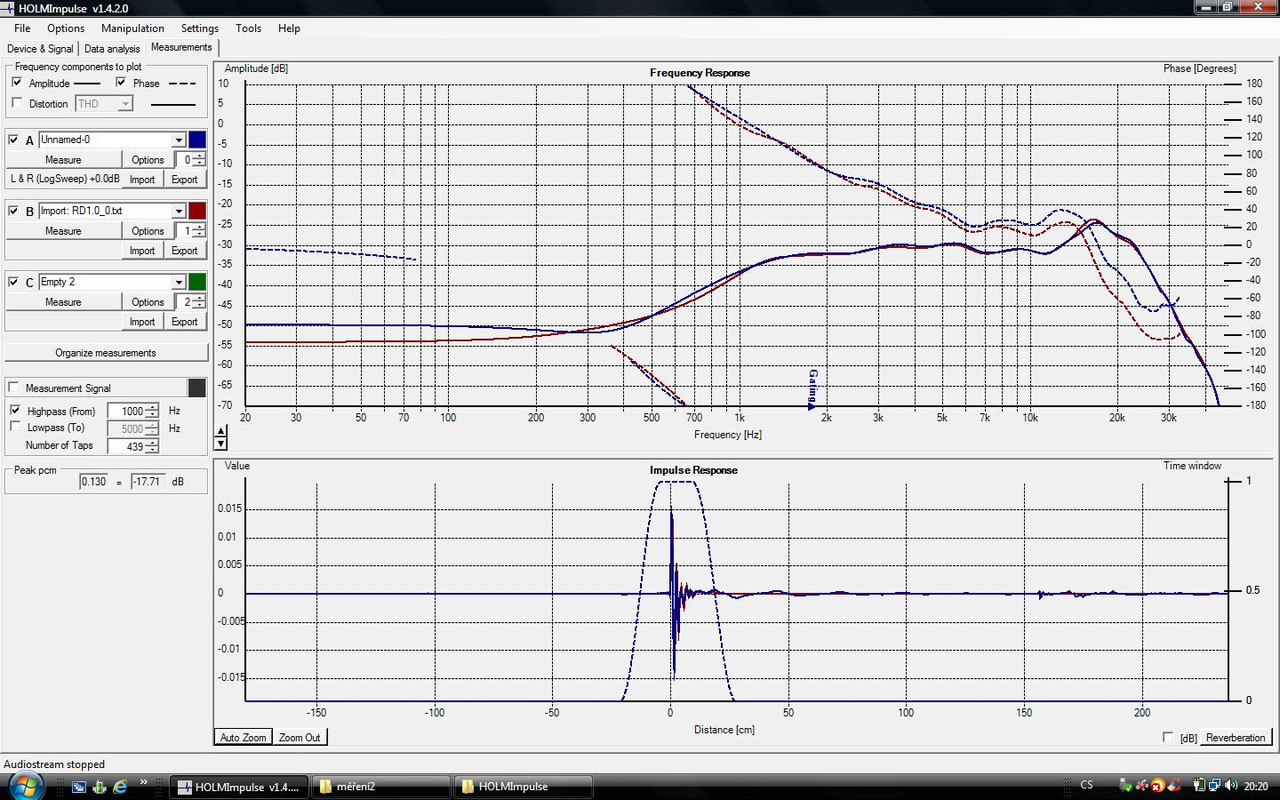Enable Distortion plotting checkbox

(x=16, y=103)
